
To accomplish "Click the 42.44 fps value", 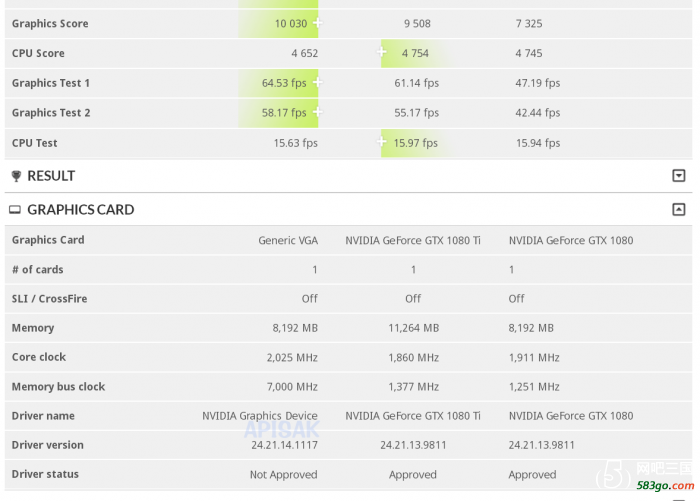I will point(538,113).
